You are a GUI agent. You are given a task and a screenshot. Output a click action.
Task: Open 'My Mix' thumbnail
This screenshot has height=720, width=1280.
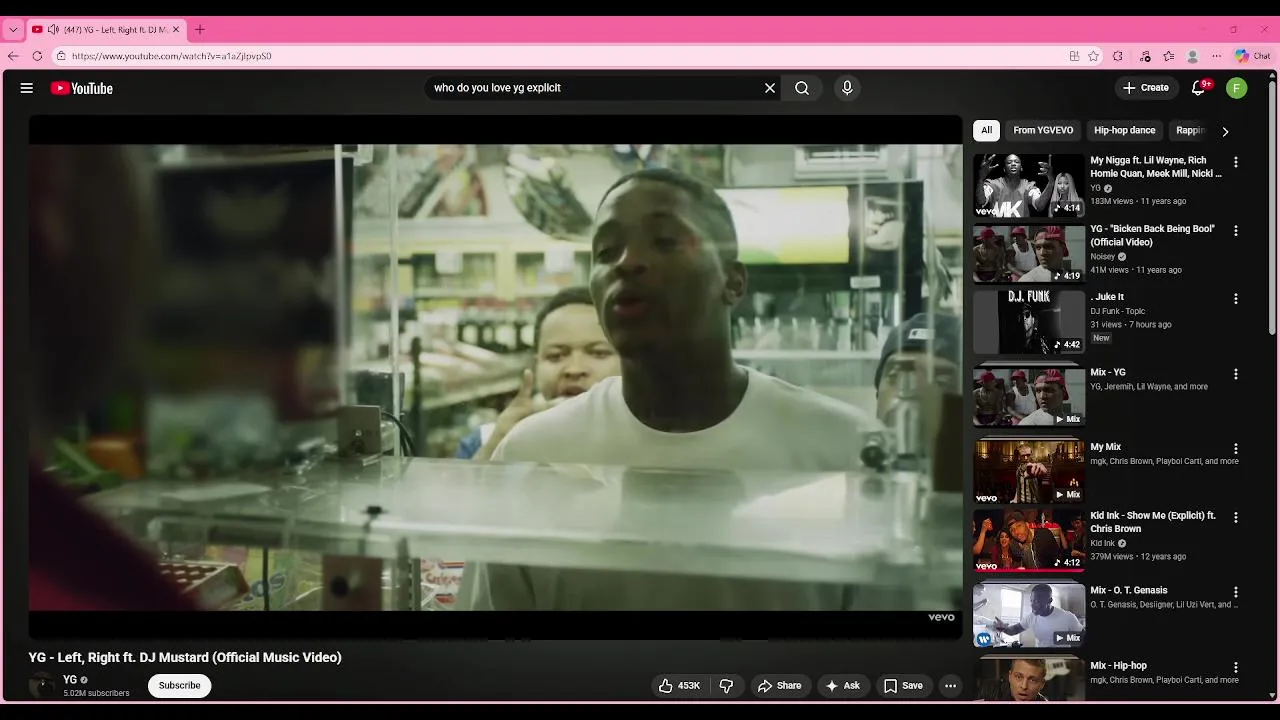[x=1029, y=471]
